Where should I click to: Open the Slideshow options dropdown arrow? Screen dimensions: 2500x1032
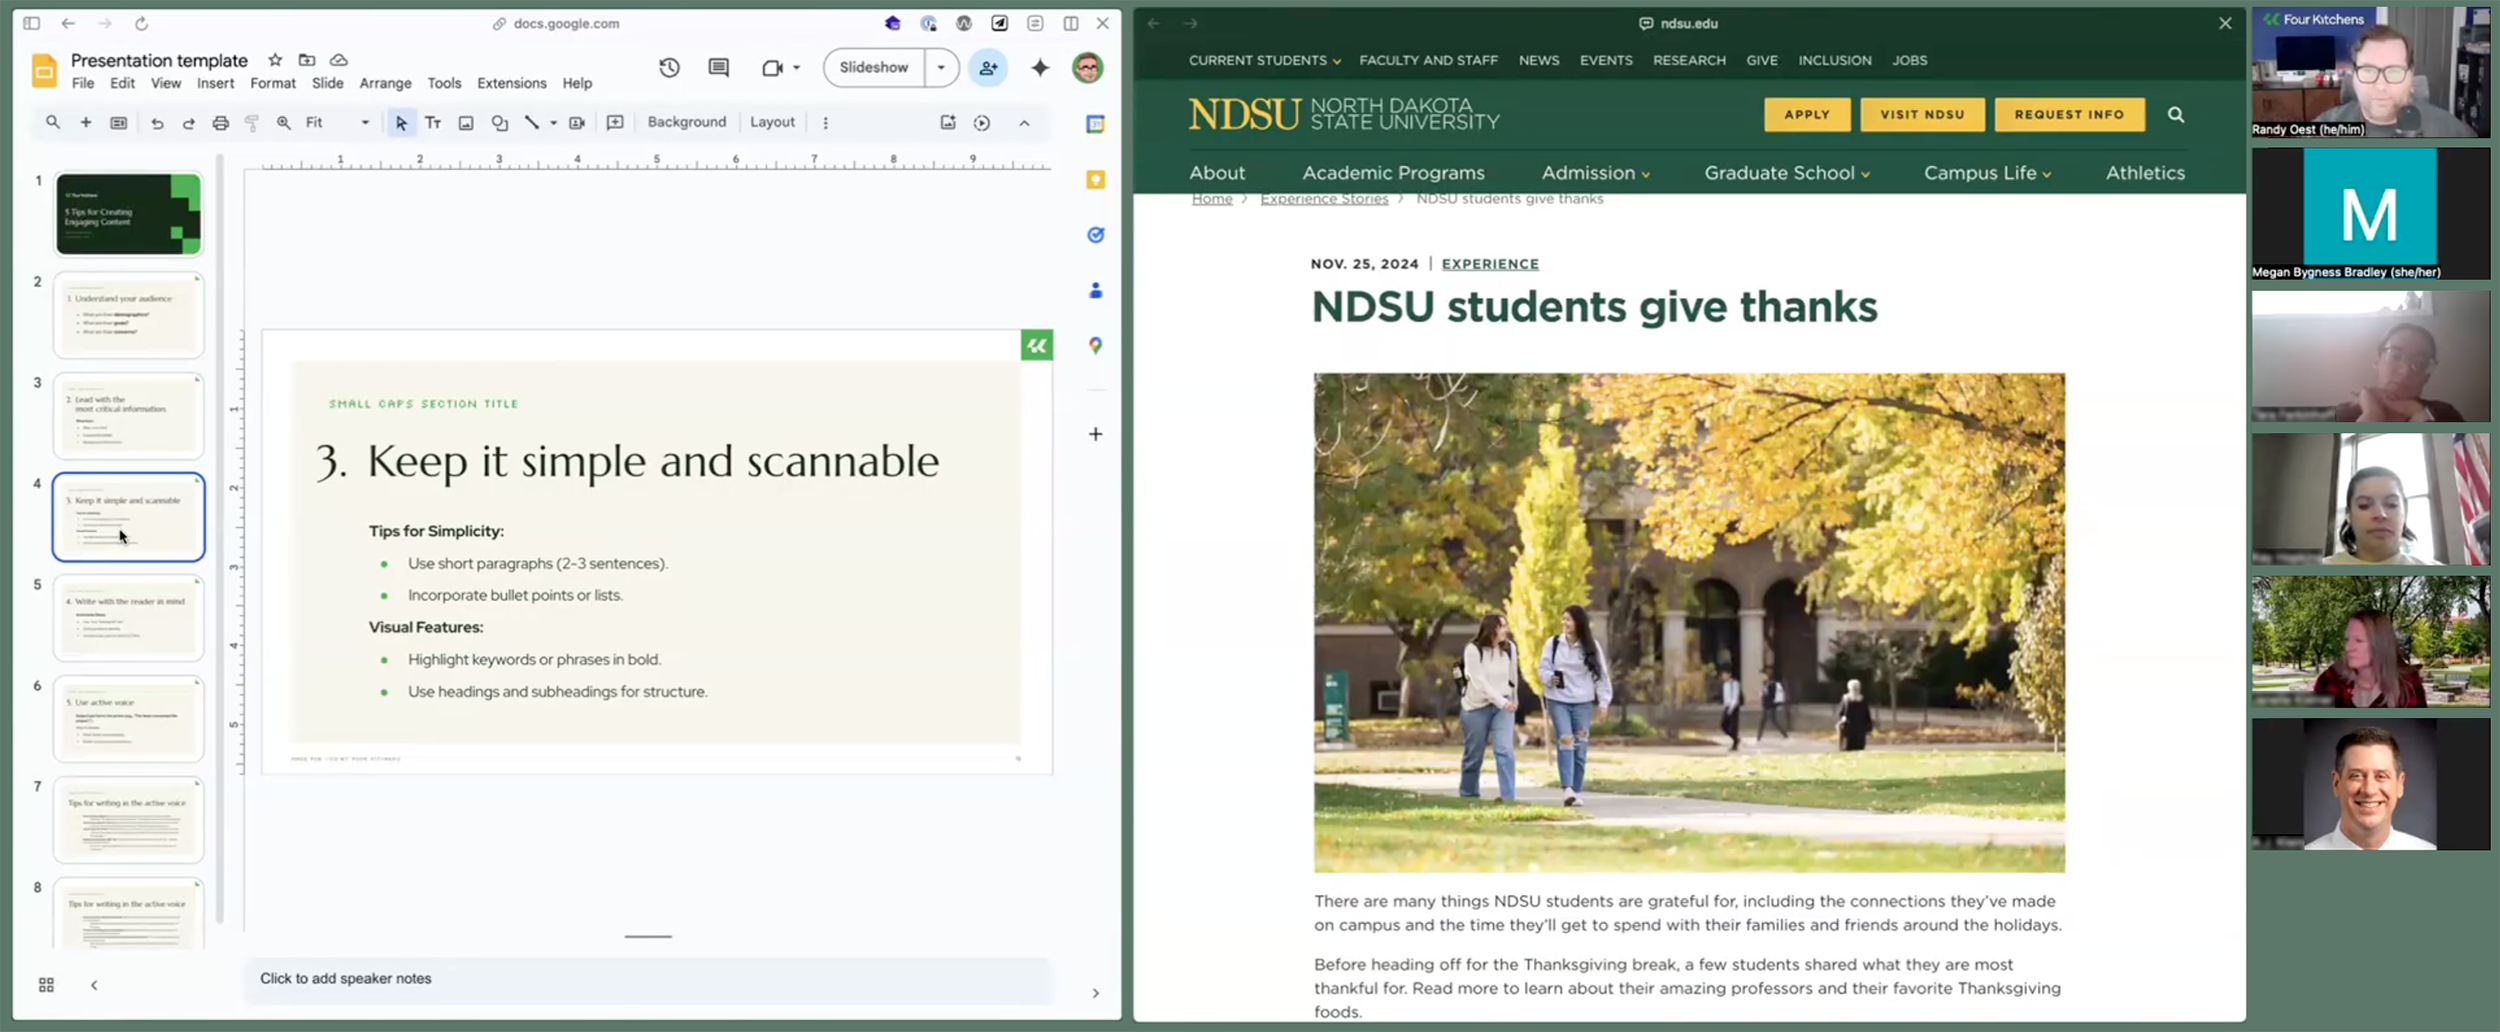pyautogui.click(x=940, y=67)
